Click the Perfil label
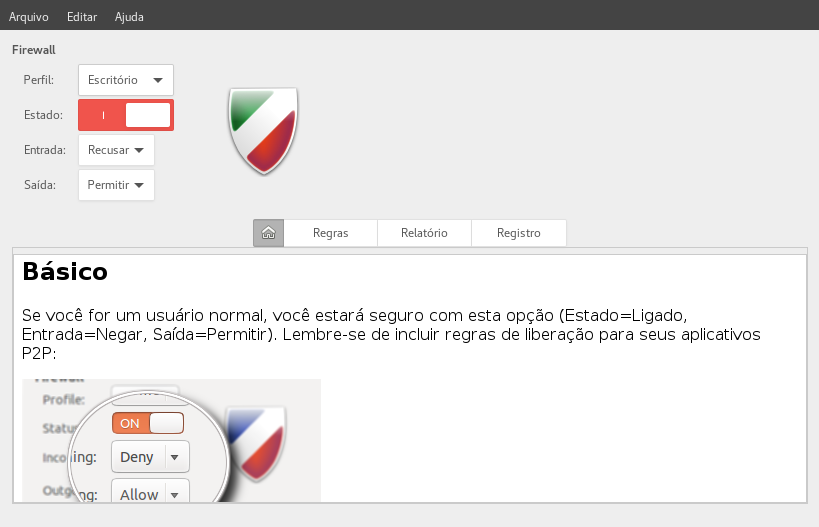The height and width of the screenshot is (527, 819). [39, 80]
